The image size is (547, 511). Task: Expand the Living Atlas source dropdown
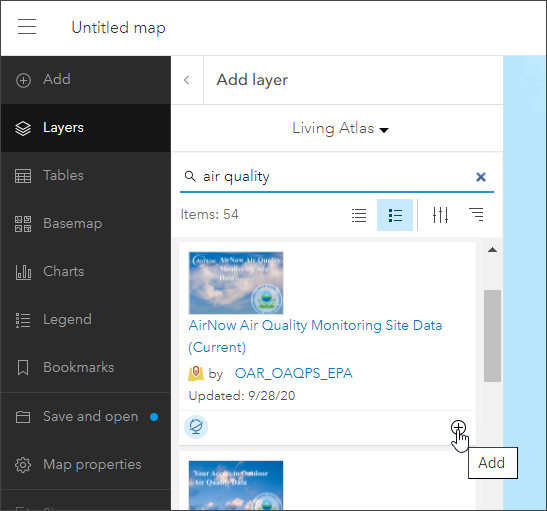pyautogui.click(x=340, y=128)
